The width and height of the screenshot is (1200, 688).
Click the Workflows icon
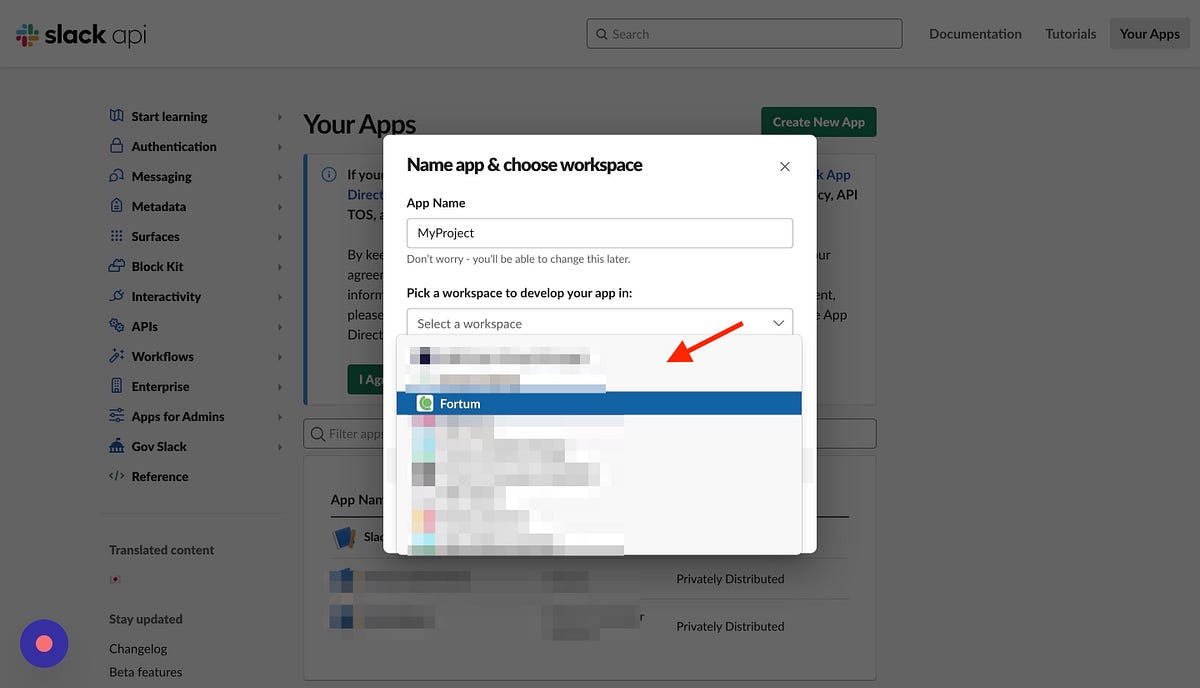click(x=116, y=356)
